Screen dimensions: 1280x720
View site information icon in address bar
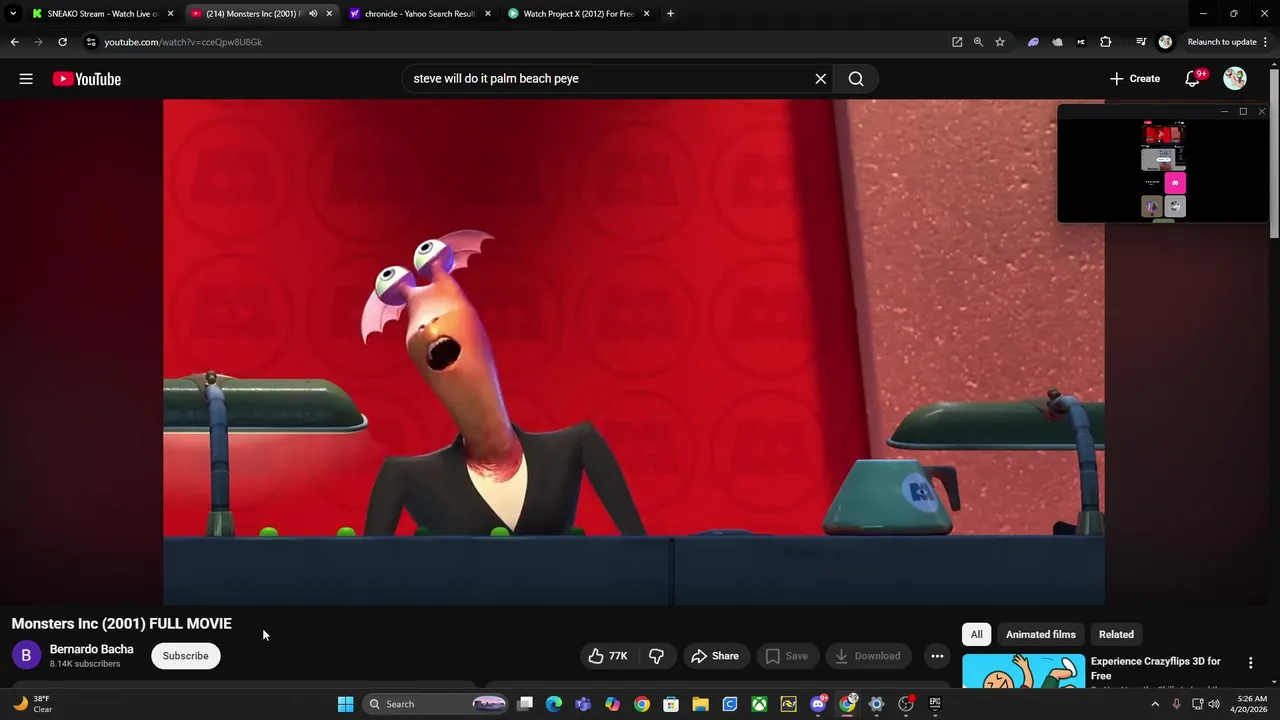click(90, 42)
